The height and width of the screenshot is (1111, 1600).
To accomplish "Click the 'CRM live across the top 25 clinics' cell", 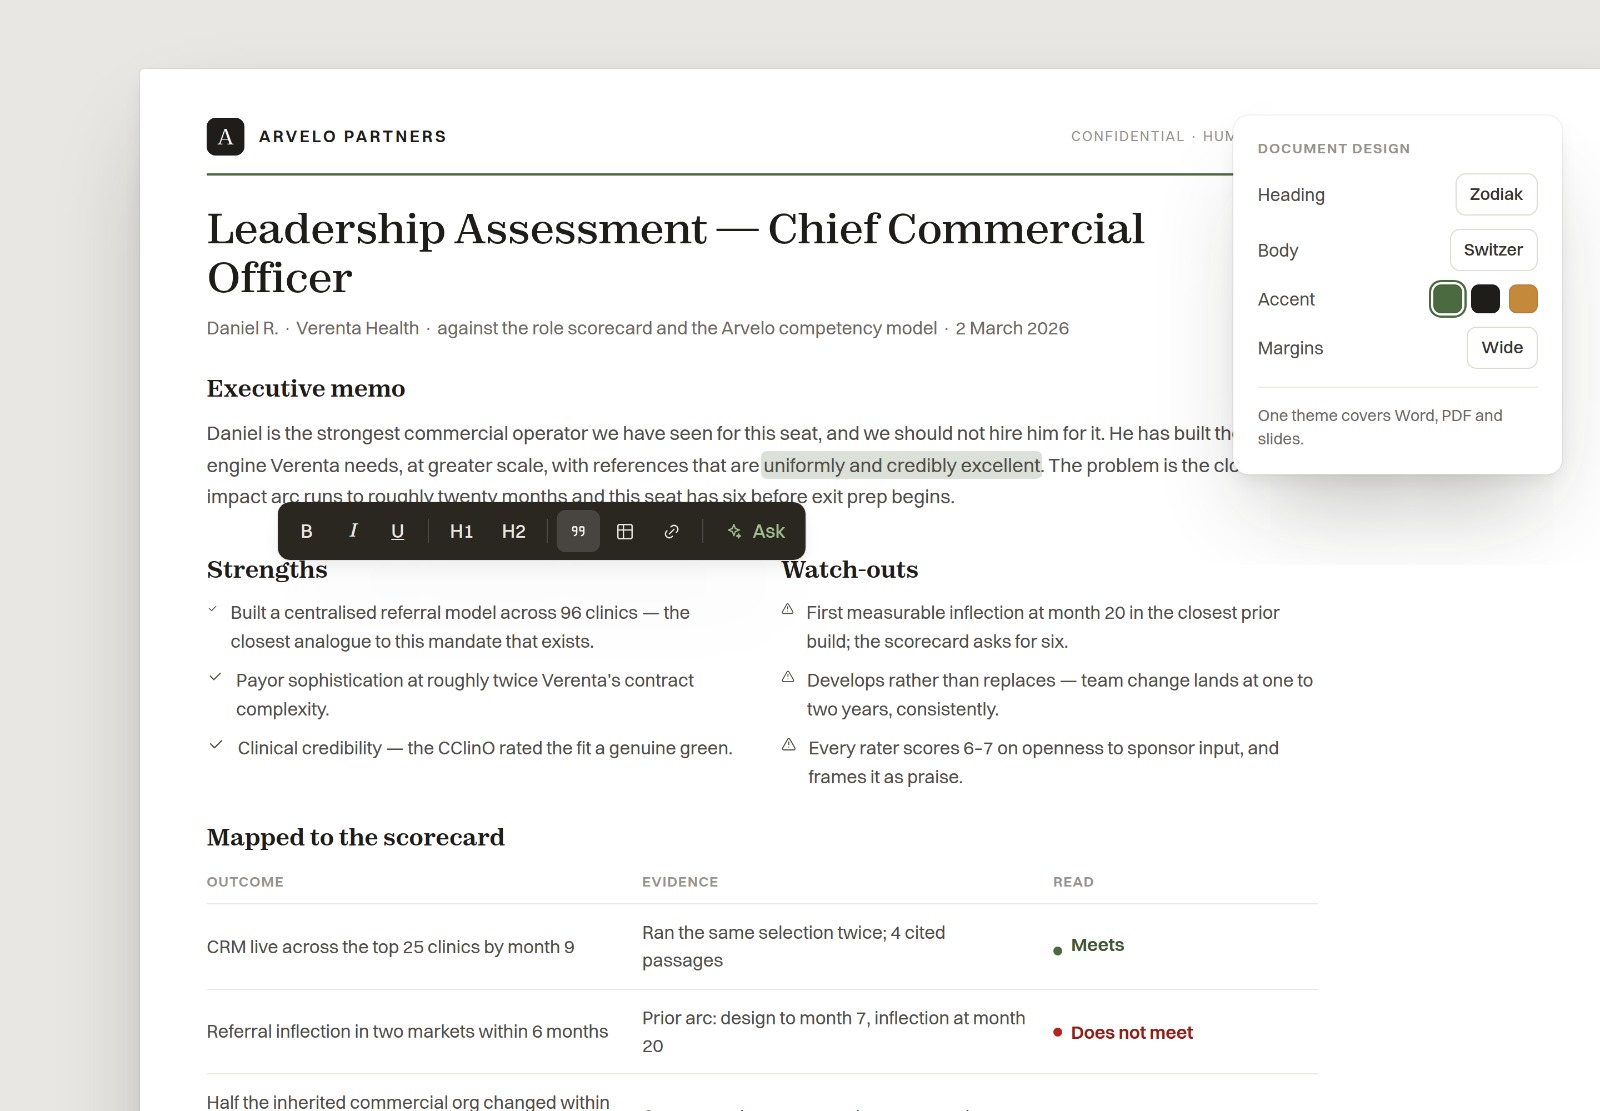I will 391,947.
